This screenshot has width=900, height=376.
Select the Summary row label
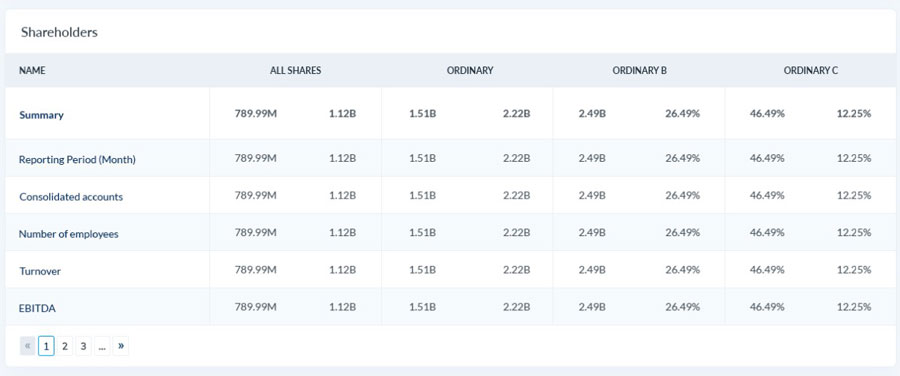(x=41, y=115)
